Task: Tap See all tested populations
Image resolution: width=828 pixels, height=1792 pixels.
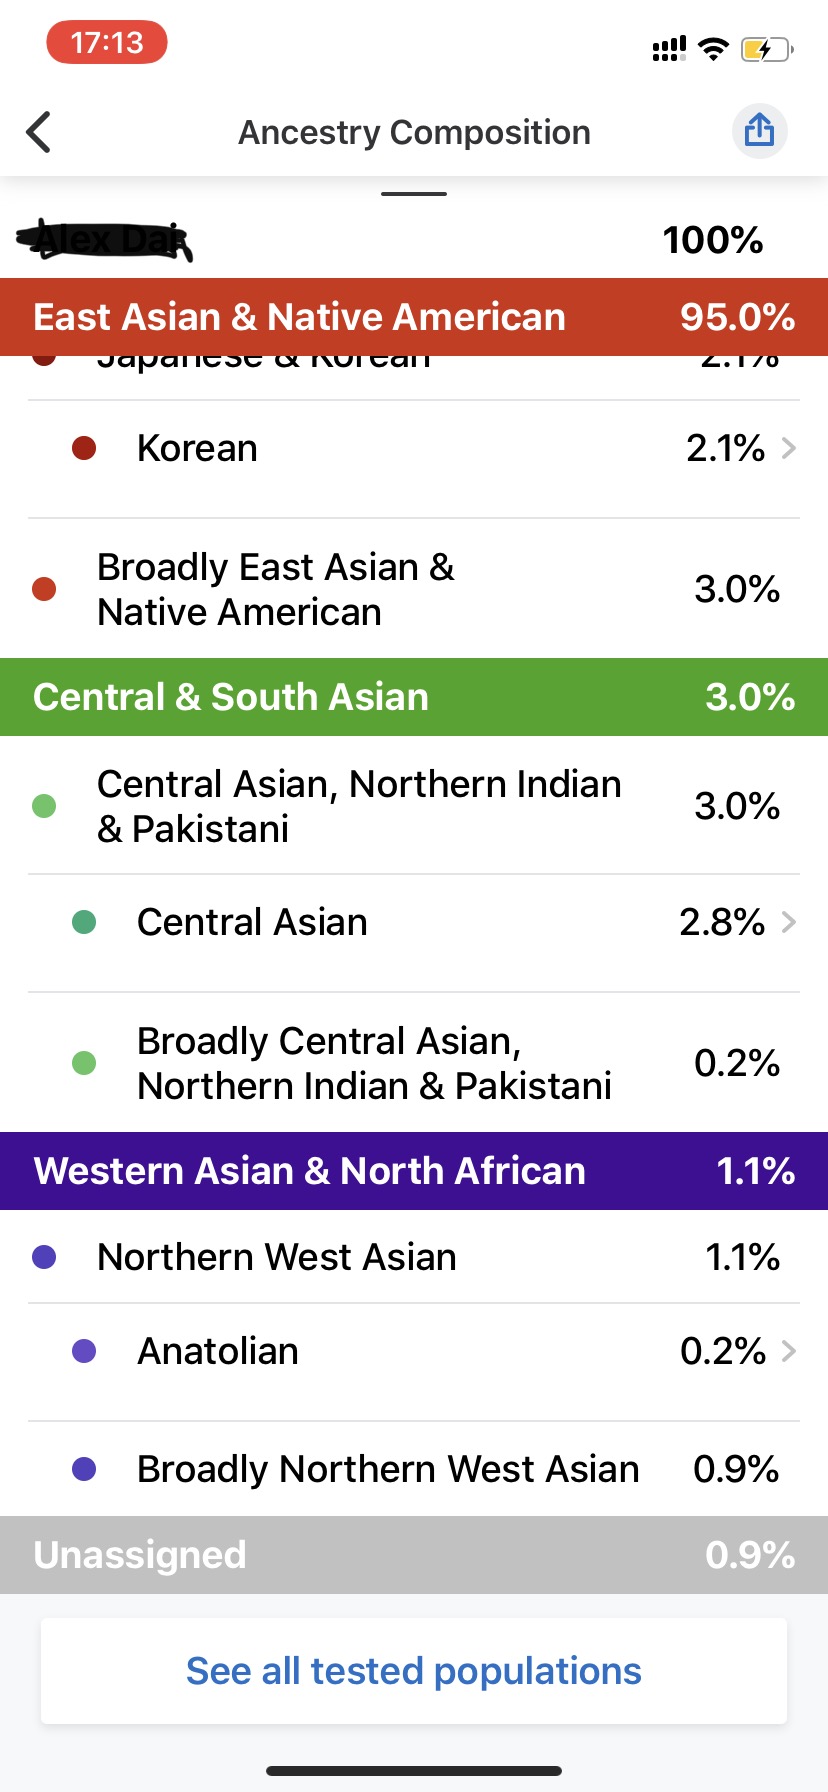Action: pos(414,1671)
